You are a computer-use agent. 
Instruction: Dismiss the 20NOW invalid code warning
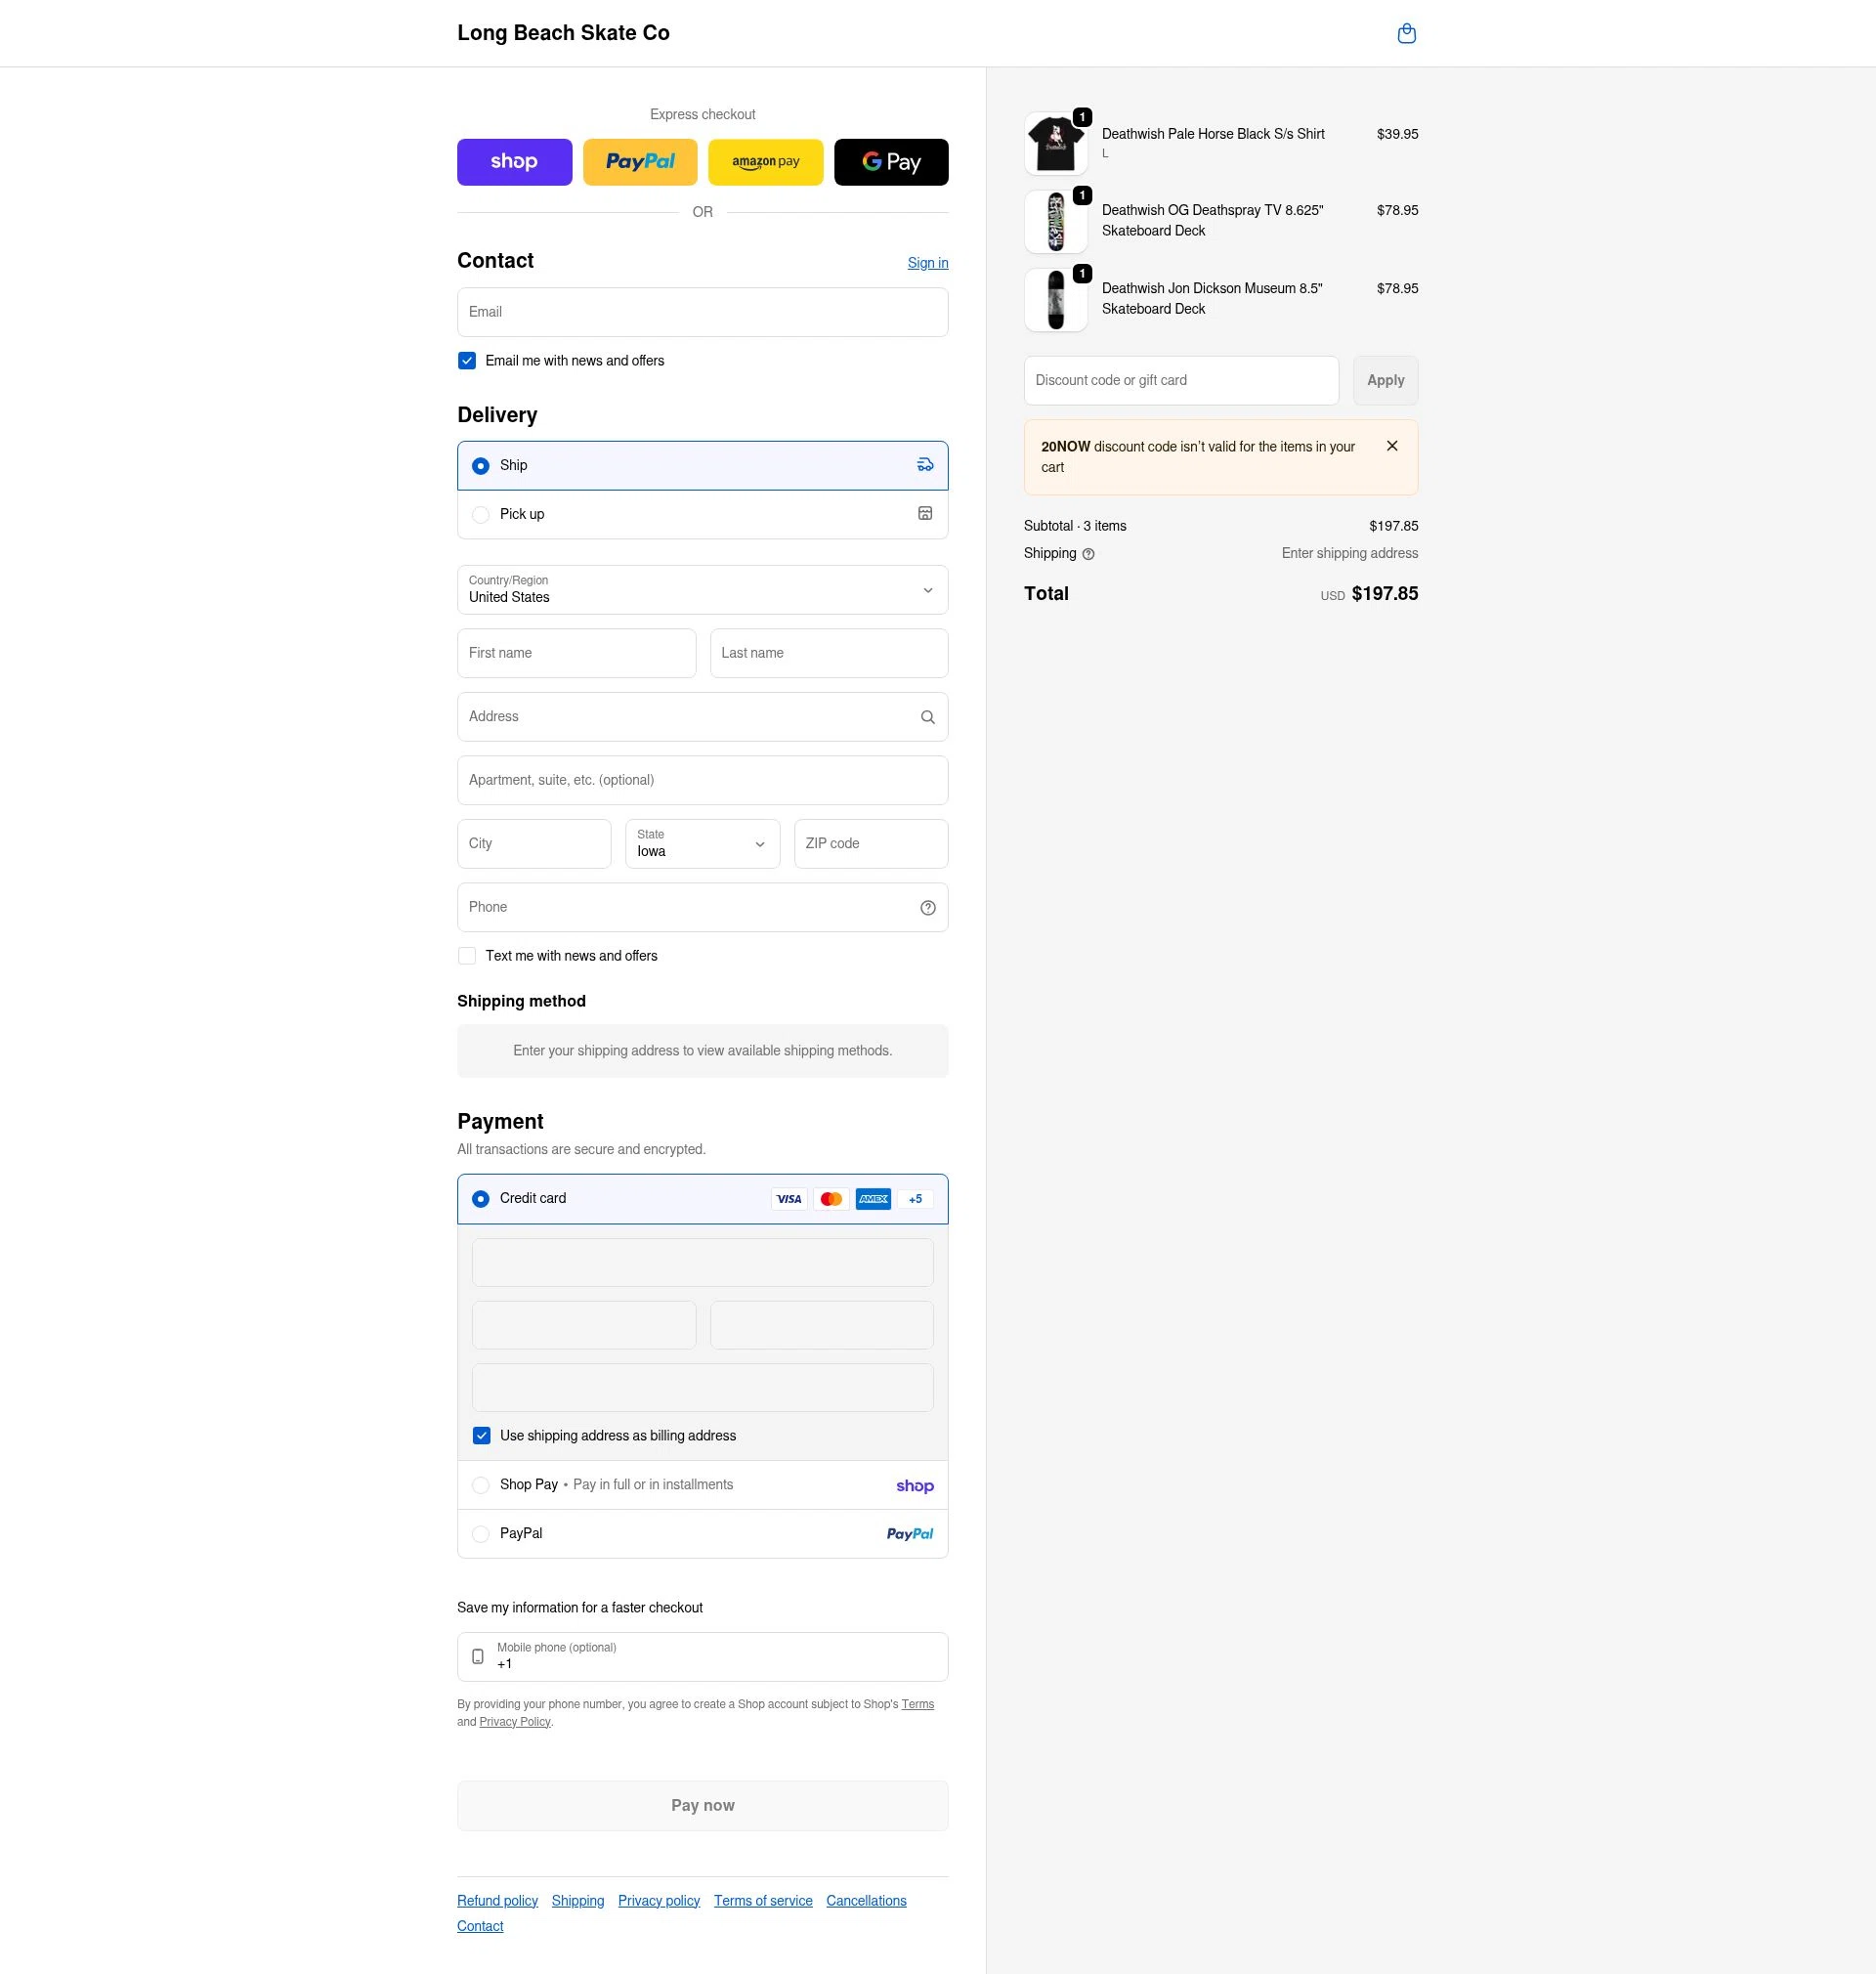[x=1392, y=446]
